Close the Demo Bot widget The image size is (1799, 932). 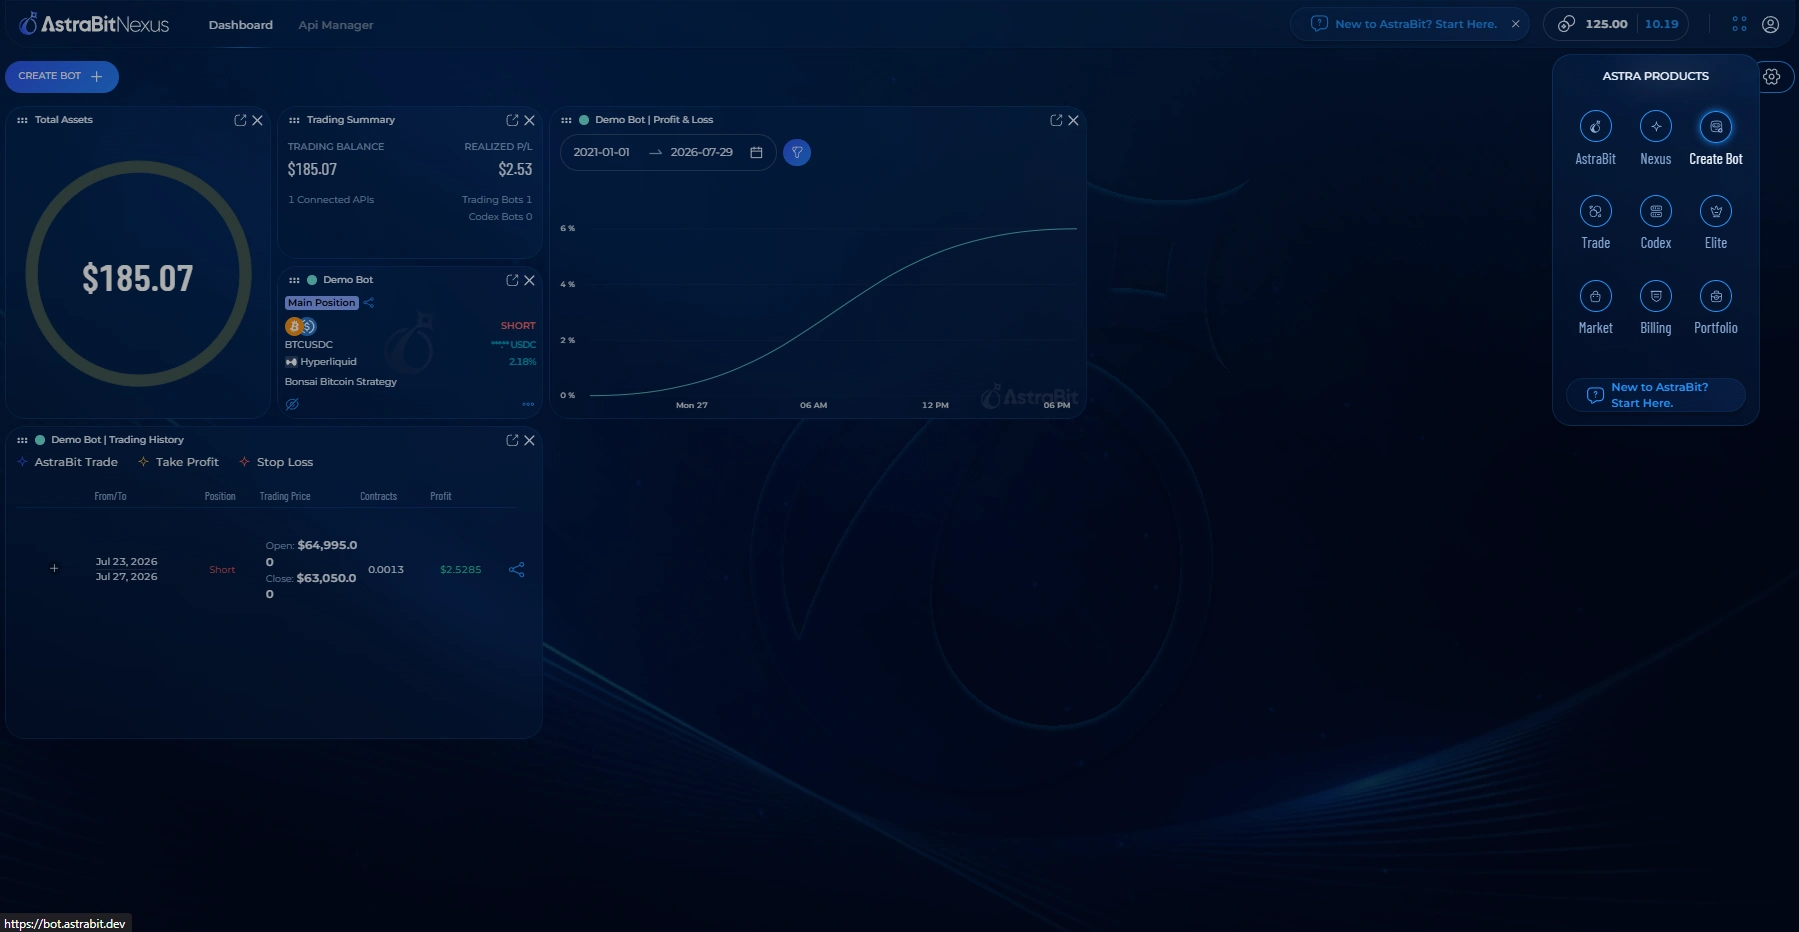pyautogui.click(x=529, y=280)
